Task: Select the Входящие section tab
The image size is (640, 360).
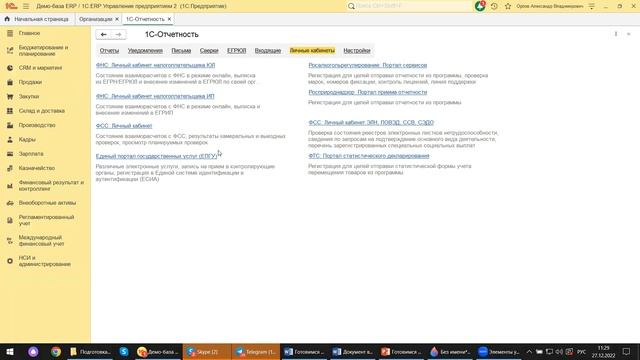Action: tap(268, 51)
